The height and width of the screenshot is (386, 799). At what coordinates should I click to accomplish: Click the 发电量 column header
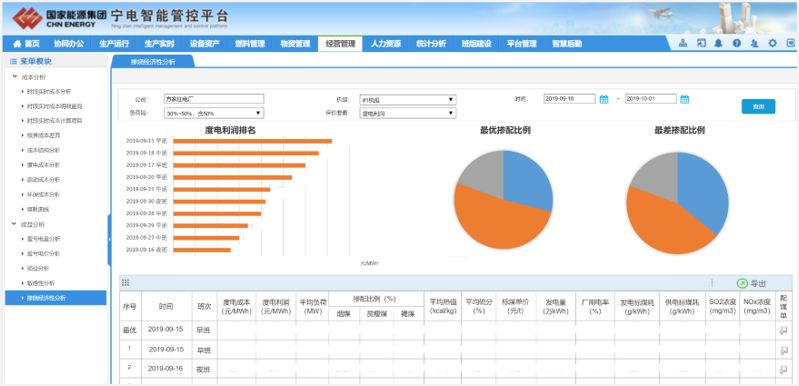556,306
